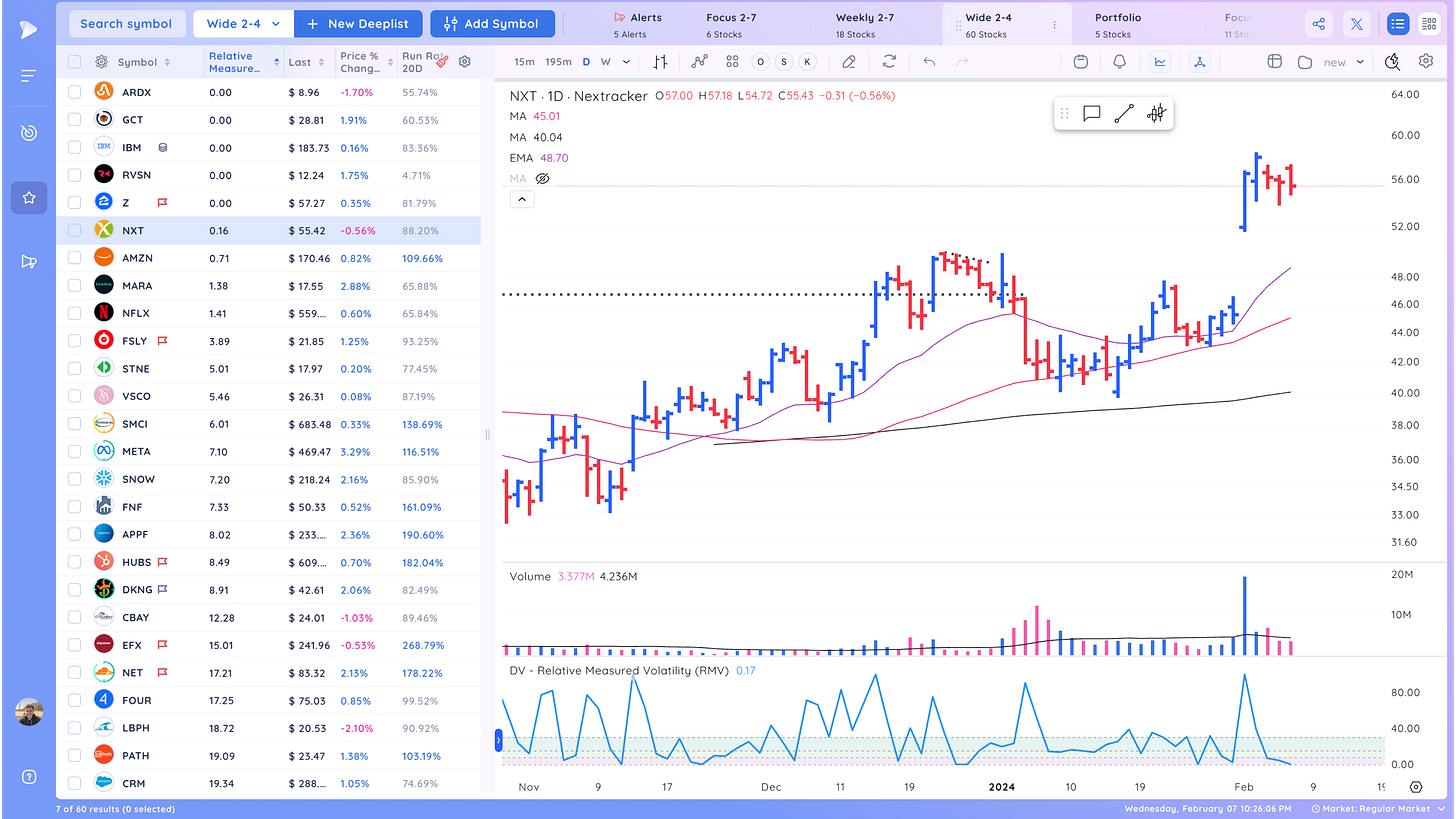
Task: Sort by the Last price column
Action: tap(306, 62)
